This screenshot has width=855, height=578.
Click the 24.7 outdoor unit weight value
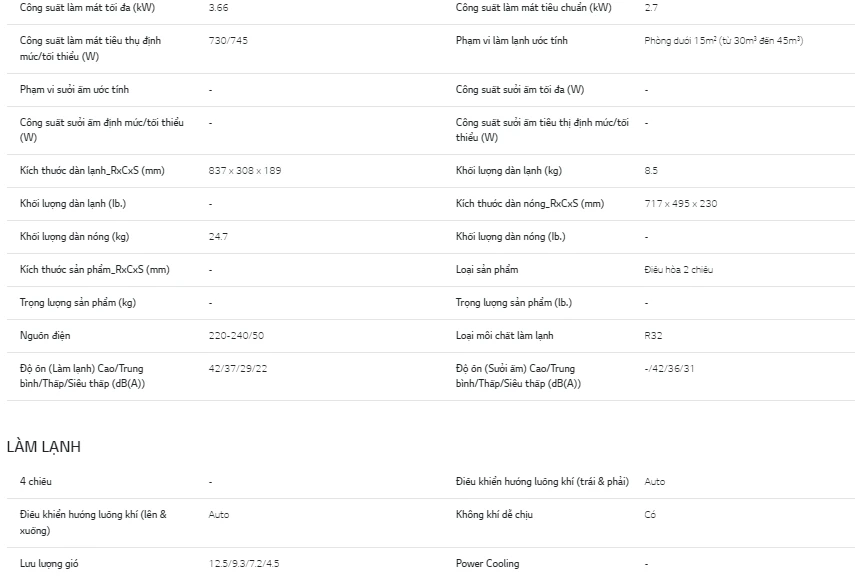coord(218,237)
